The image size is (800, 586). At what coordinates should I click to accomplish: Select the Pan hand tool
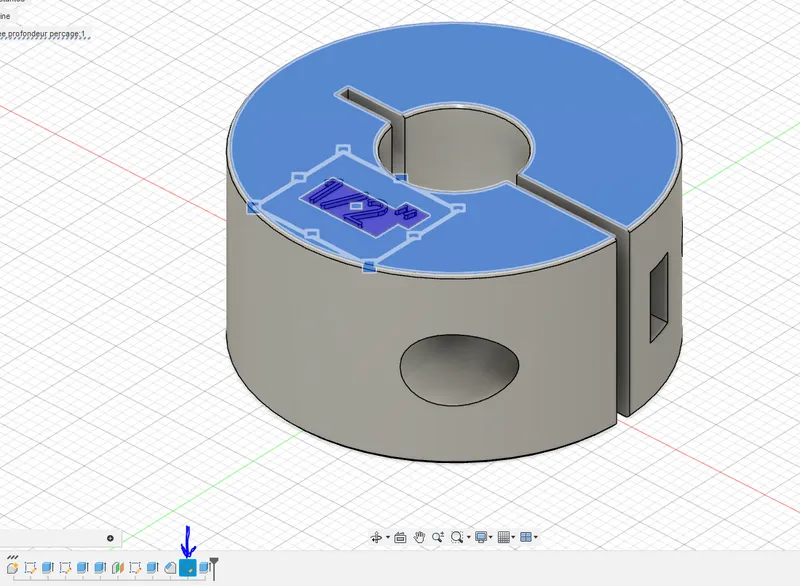coord(421,537)
